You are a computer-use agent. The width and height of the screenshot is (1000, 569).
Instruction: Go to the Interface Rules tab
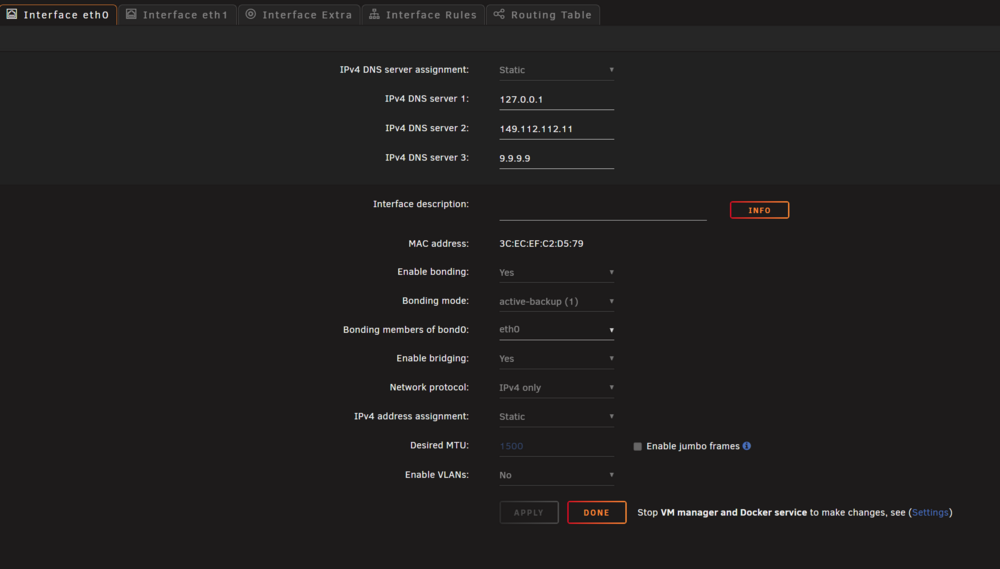click(x=423, y=14)
